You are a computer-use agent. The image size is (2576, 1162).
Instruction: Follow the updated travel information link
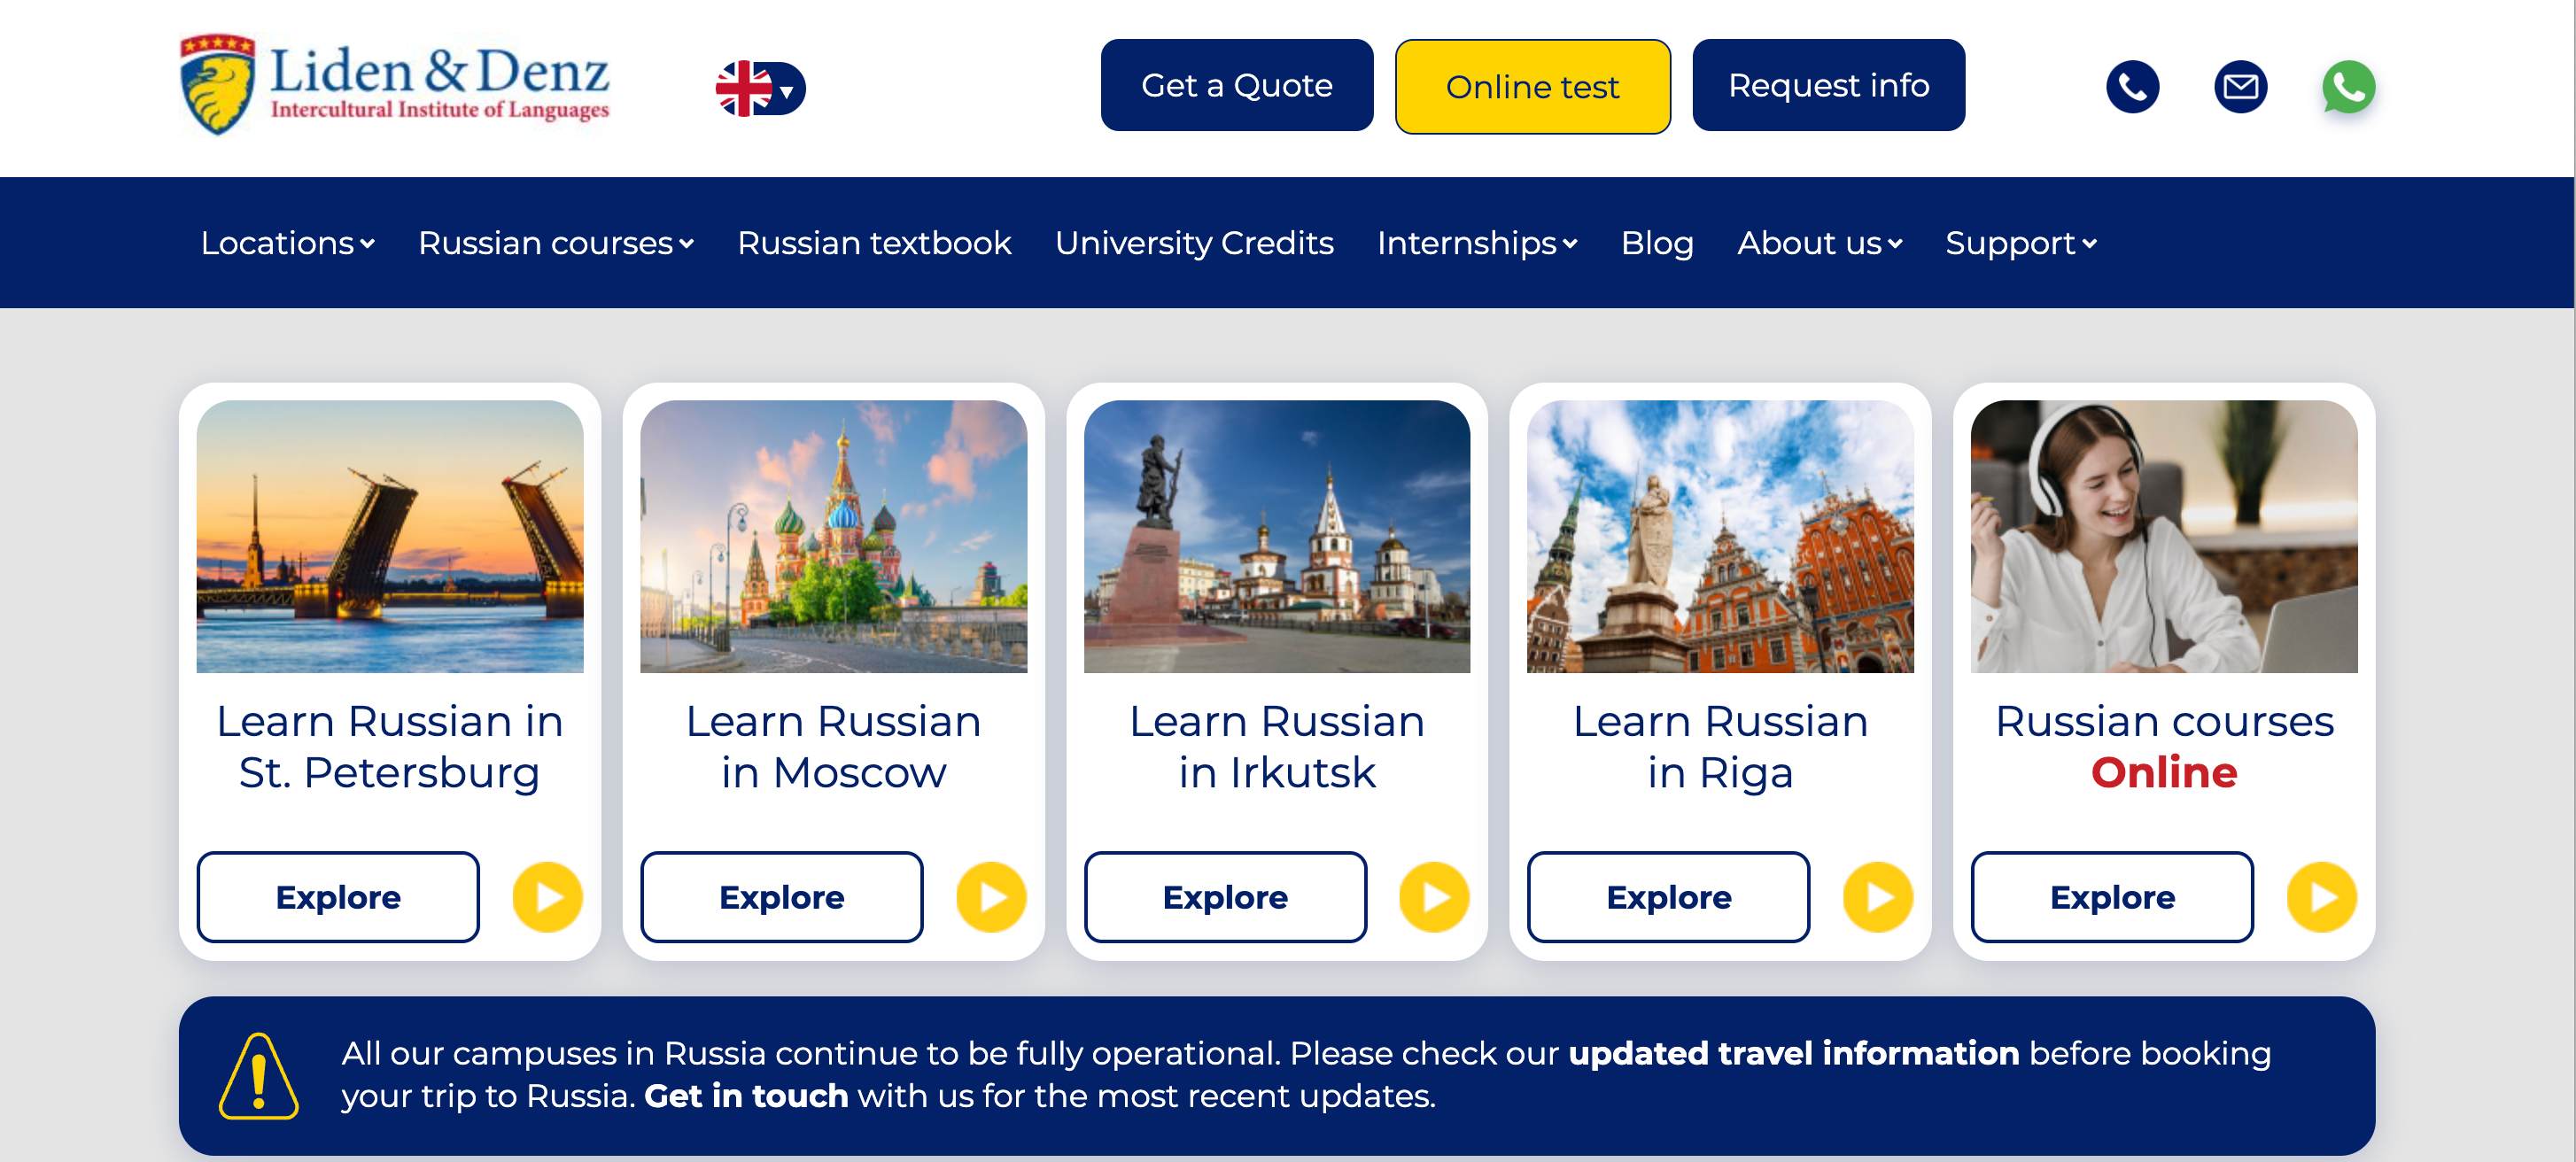(x=1793, y=1053)
